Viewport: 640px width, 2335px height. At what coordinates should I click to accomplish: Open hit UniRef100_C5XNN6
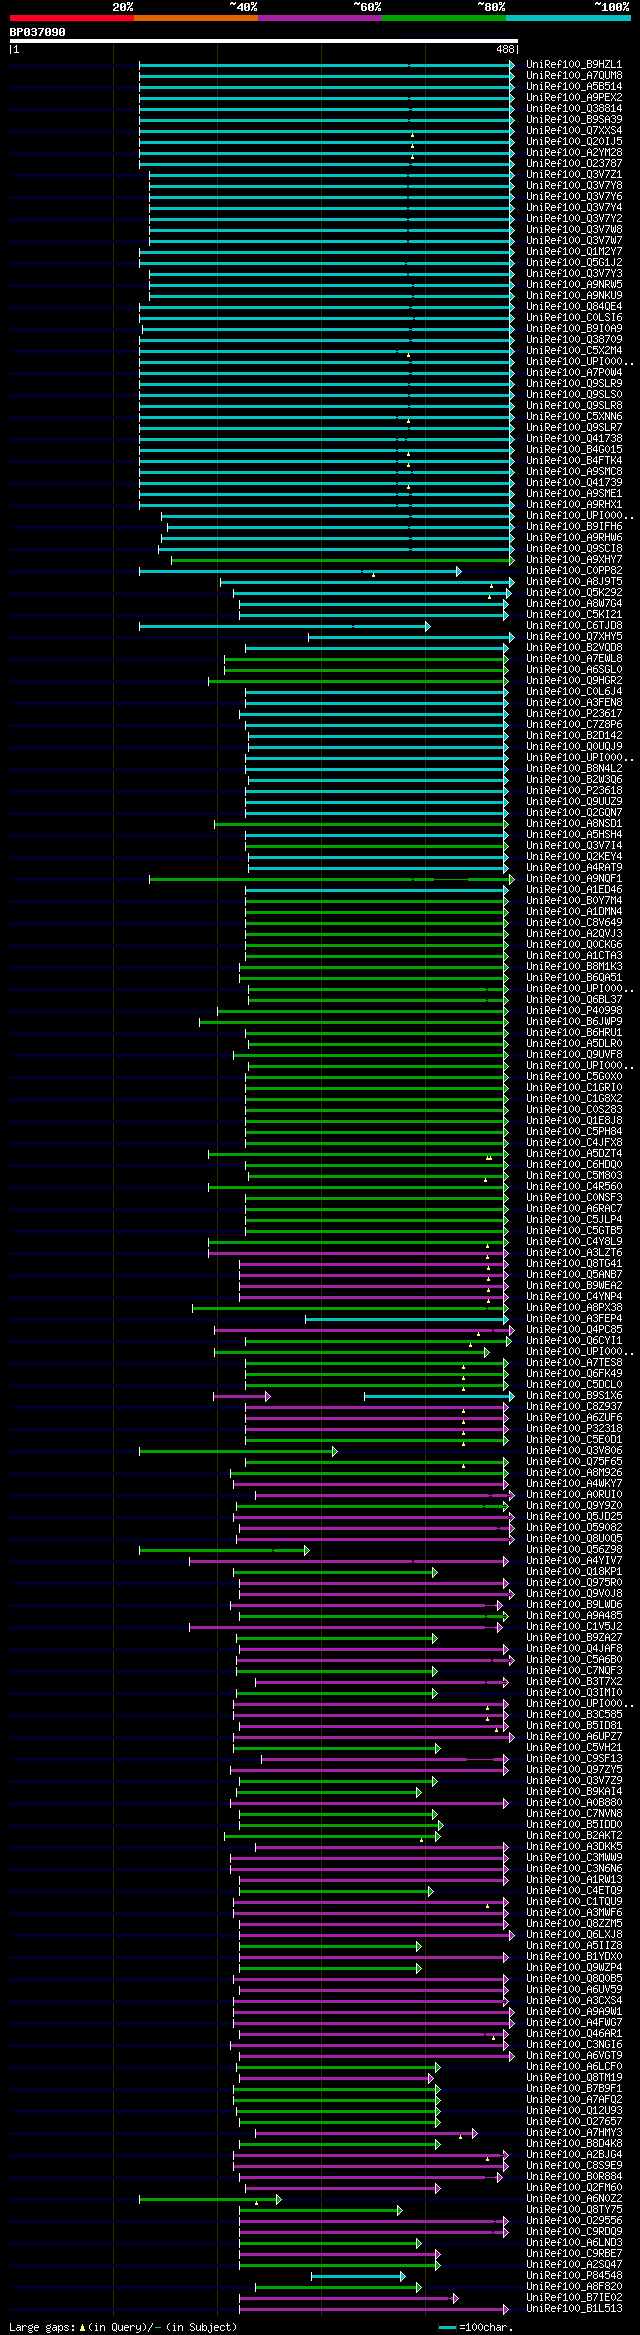pyautogui.click(x=574, y=417)
